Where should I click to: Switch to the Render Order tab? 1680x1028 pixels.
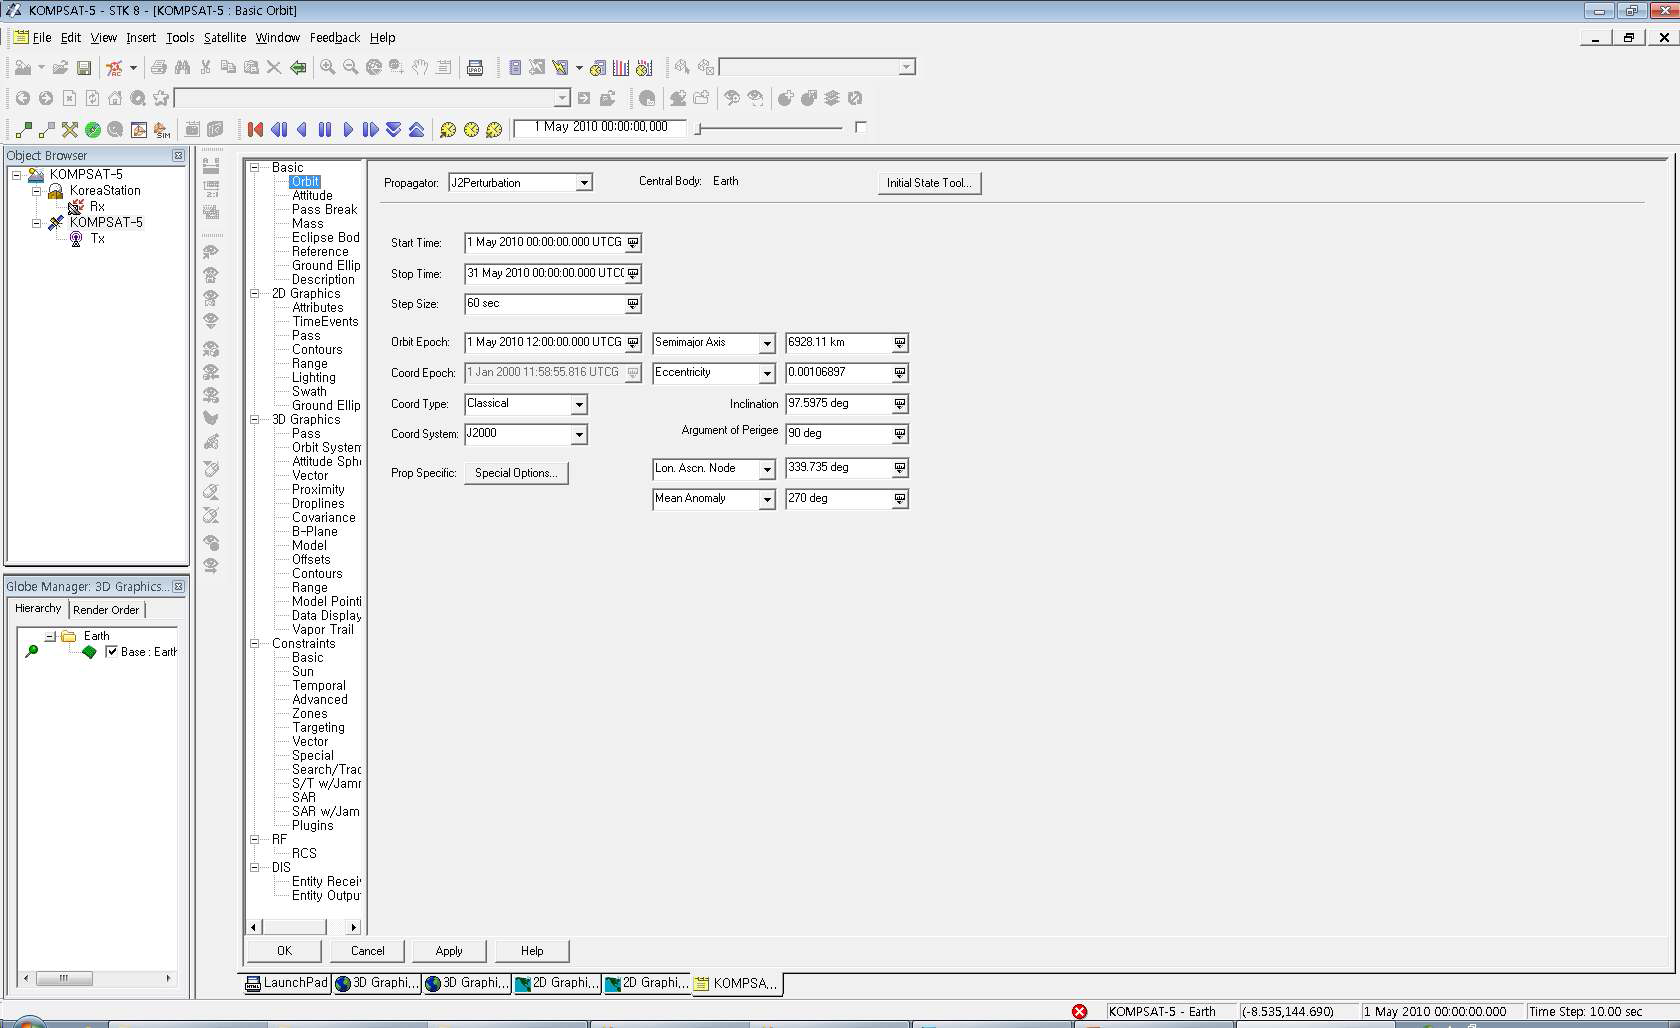(106, 610)
